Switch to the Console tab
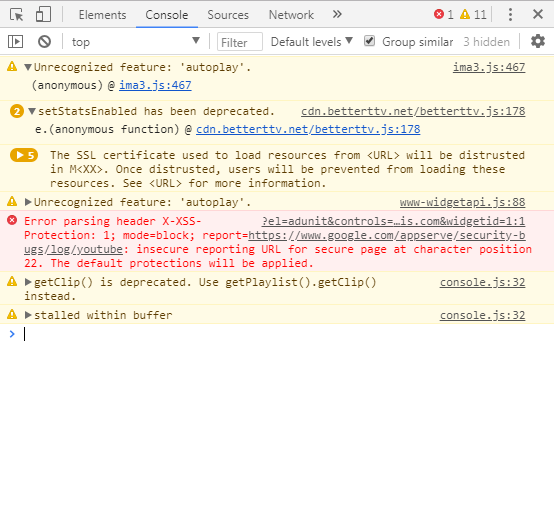 (x=167, y=15)
